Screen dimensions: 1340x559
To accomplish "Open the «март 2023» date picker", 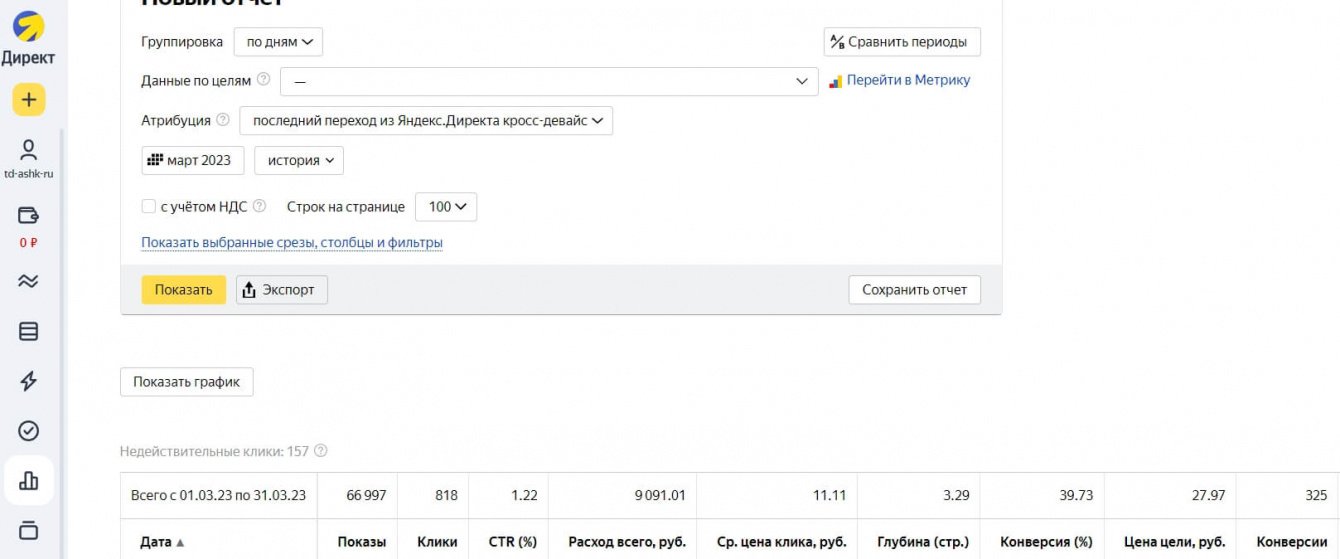I will point(193,160).
